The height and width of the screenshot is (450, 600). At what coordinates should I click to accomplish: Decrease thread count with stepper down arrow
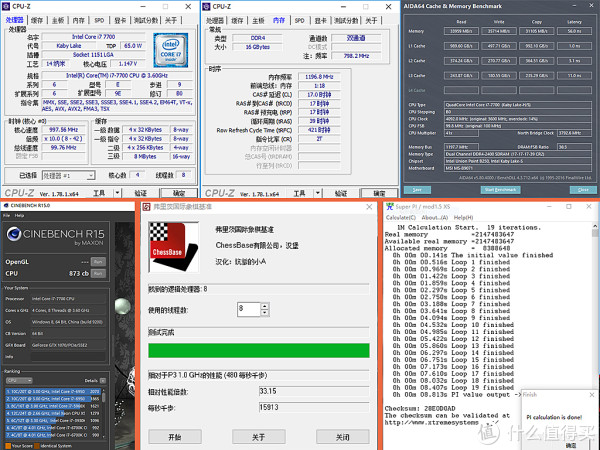(264, 313)
